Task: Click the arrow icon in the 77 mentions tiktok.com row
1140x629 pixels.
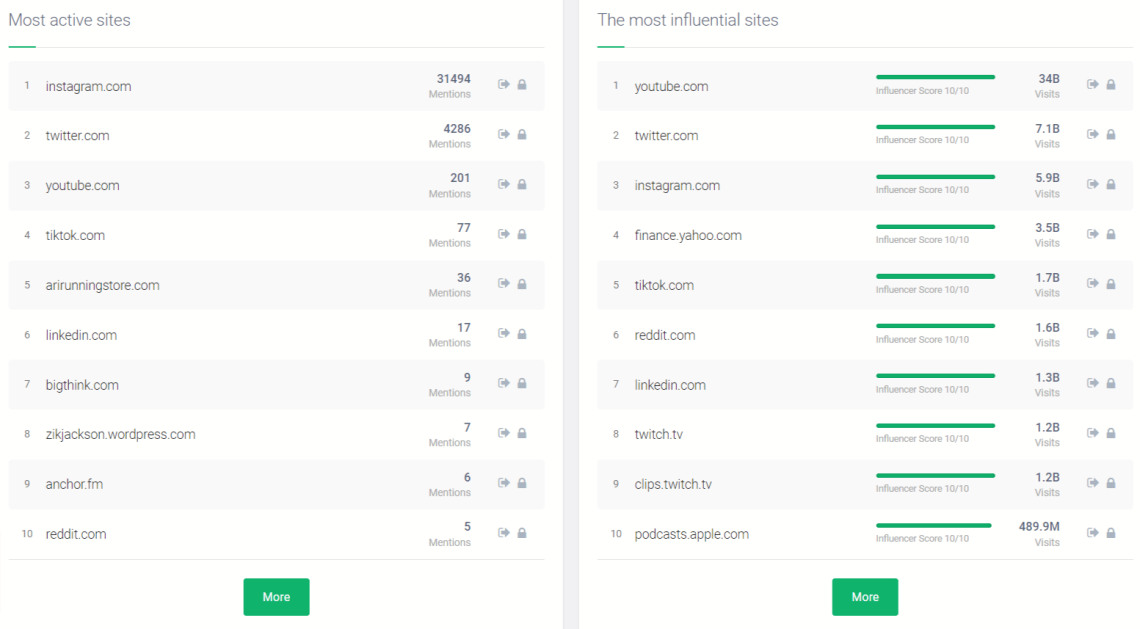Action: coord(504,234)
